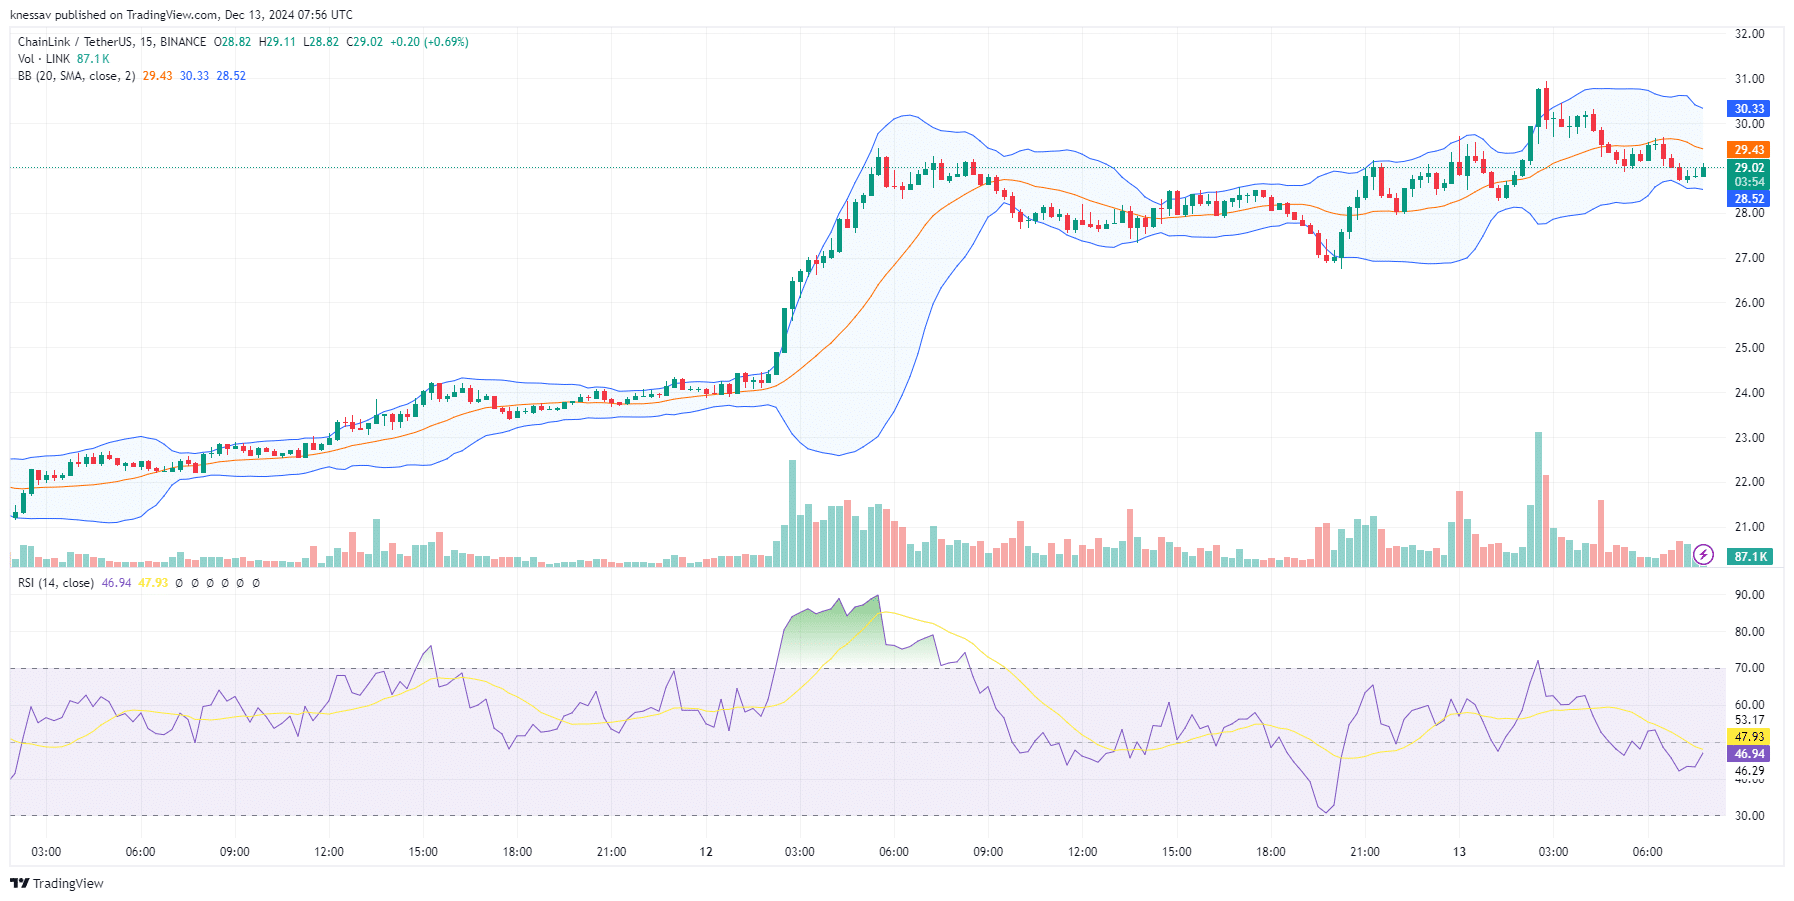Image resolution: width=1794 pixels, height=901 pixels.
Task: Click the green 29.02 last price label
Action: [x=1749, y=168]
